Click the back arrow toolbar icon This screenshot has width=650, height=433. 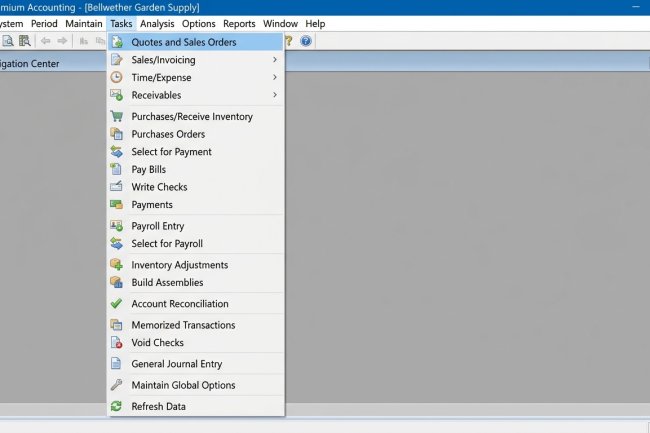[x=46, y=41]
